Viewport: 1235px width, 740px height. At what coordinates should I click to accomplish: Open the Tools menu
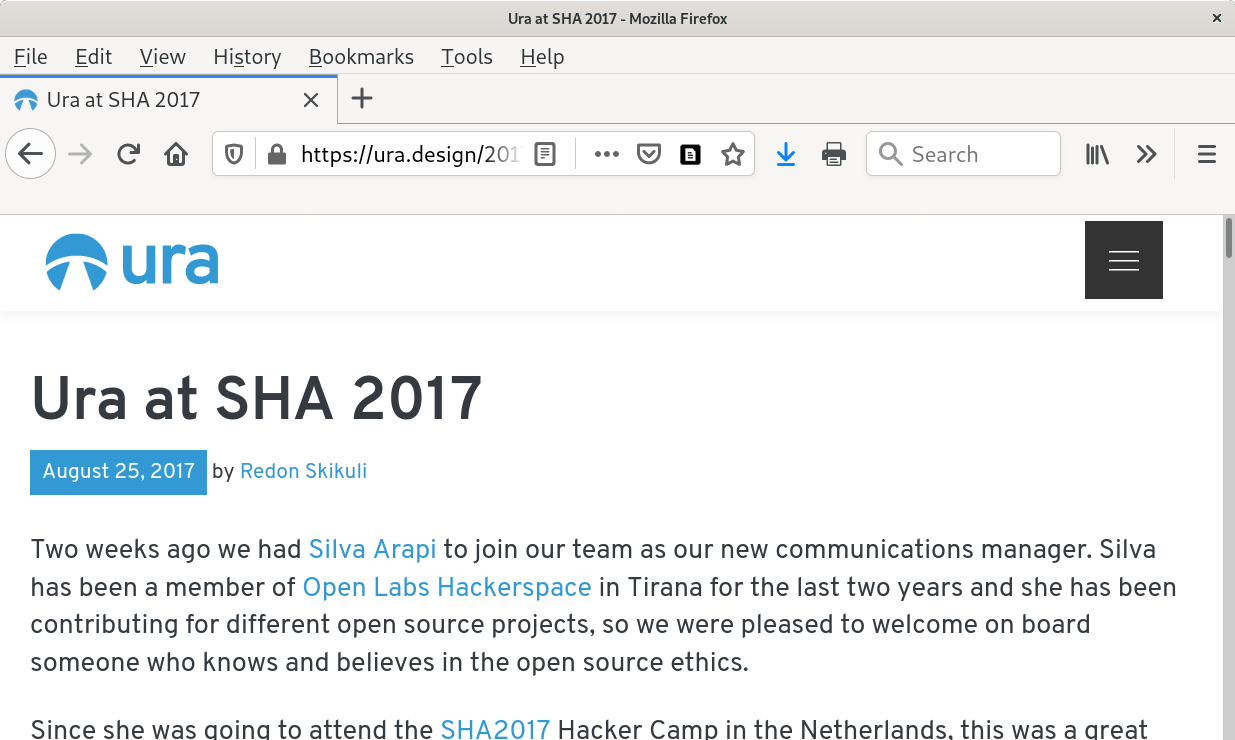point(467,57)
